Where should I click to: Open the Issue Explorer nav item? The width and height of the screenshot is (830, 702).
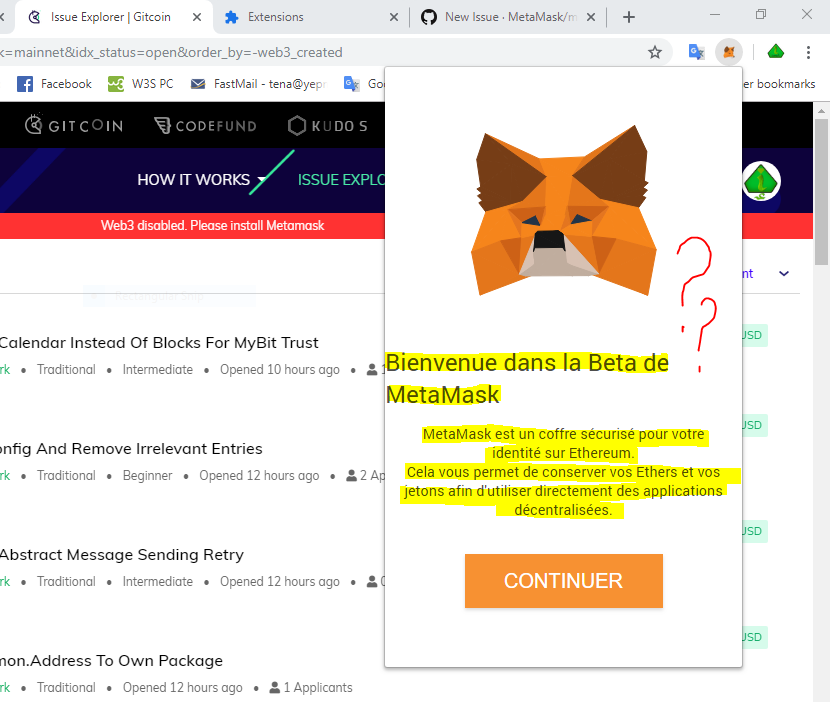coord(341,179)
